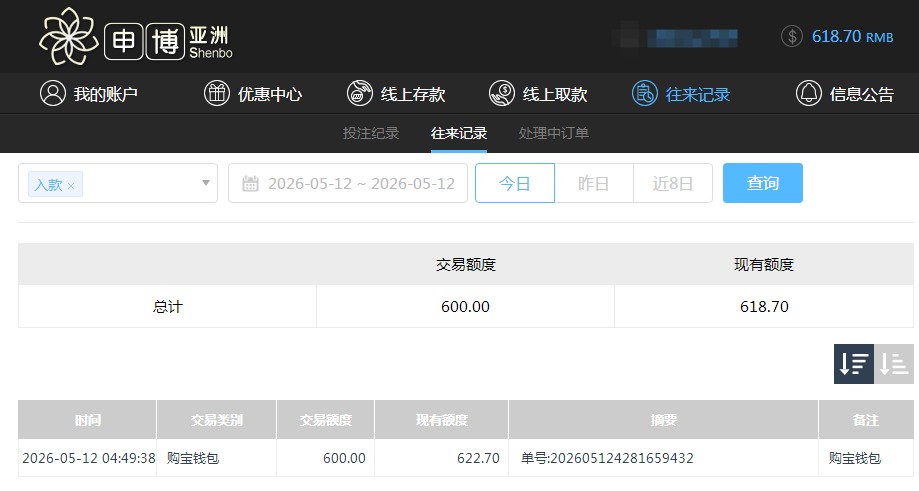
Task: Click 现有额度 summary header
Action: tap(764, 265)
